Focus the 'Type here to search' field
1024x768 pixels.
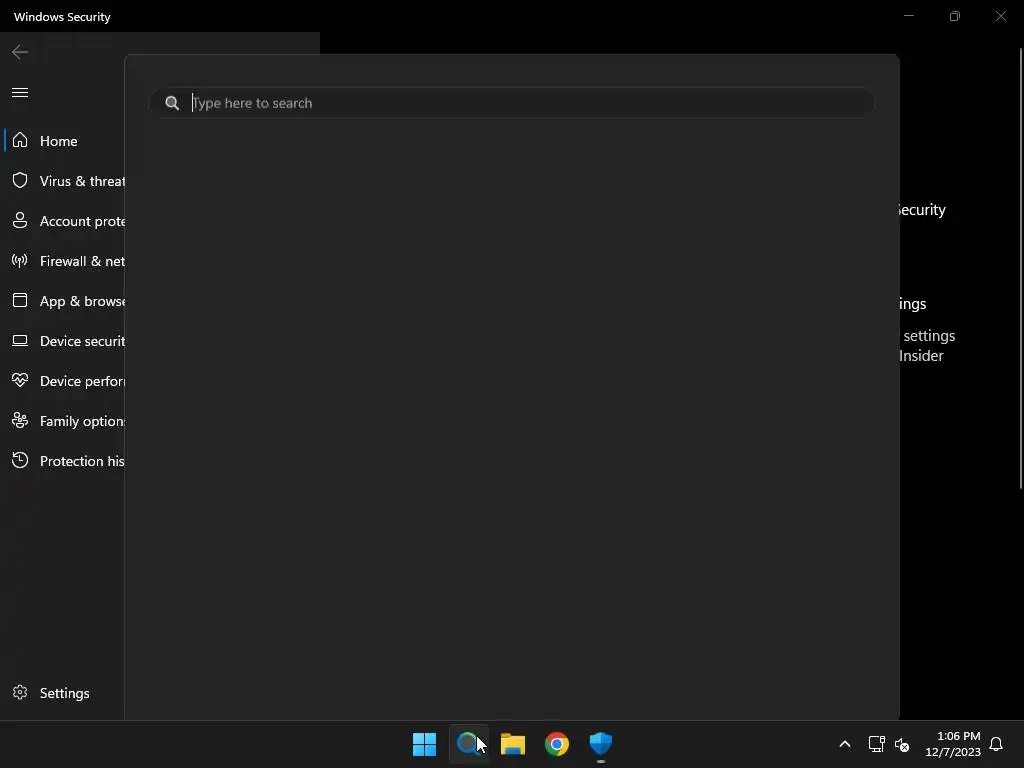(x=511, y=103)
